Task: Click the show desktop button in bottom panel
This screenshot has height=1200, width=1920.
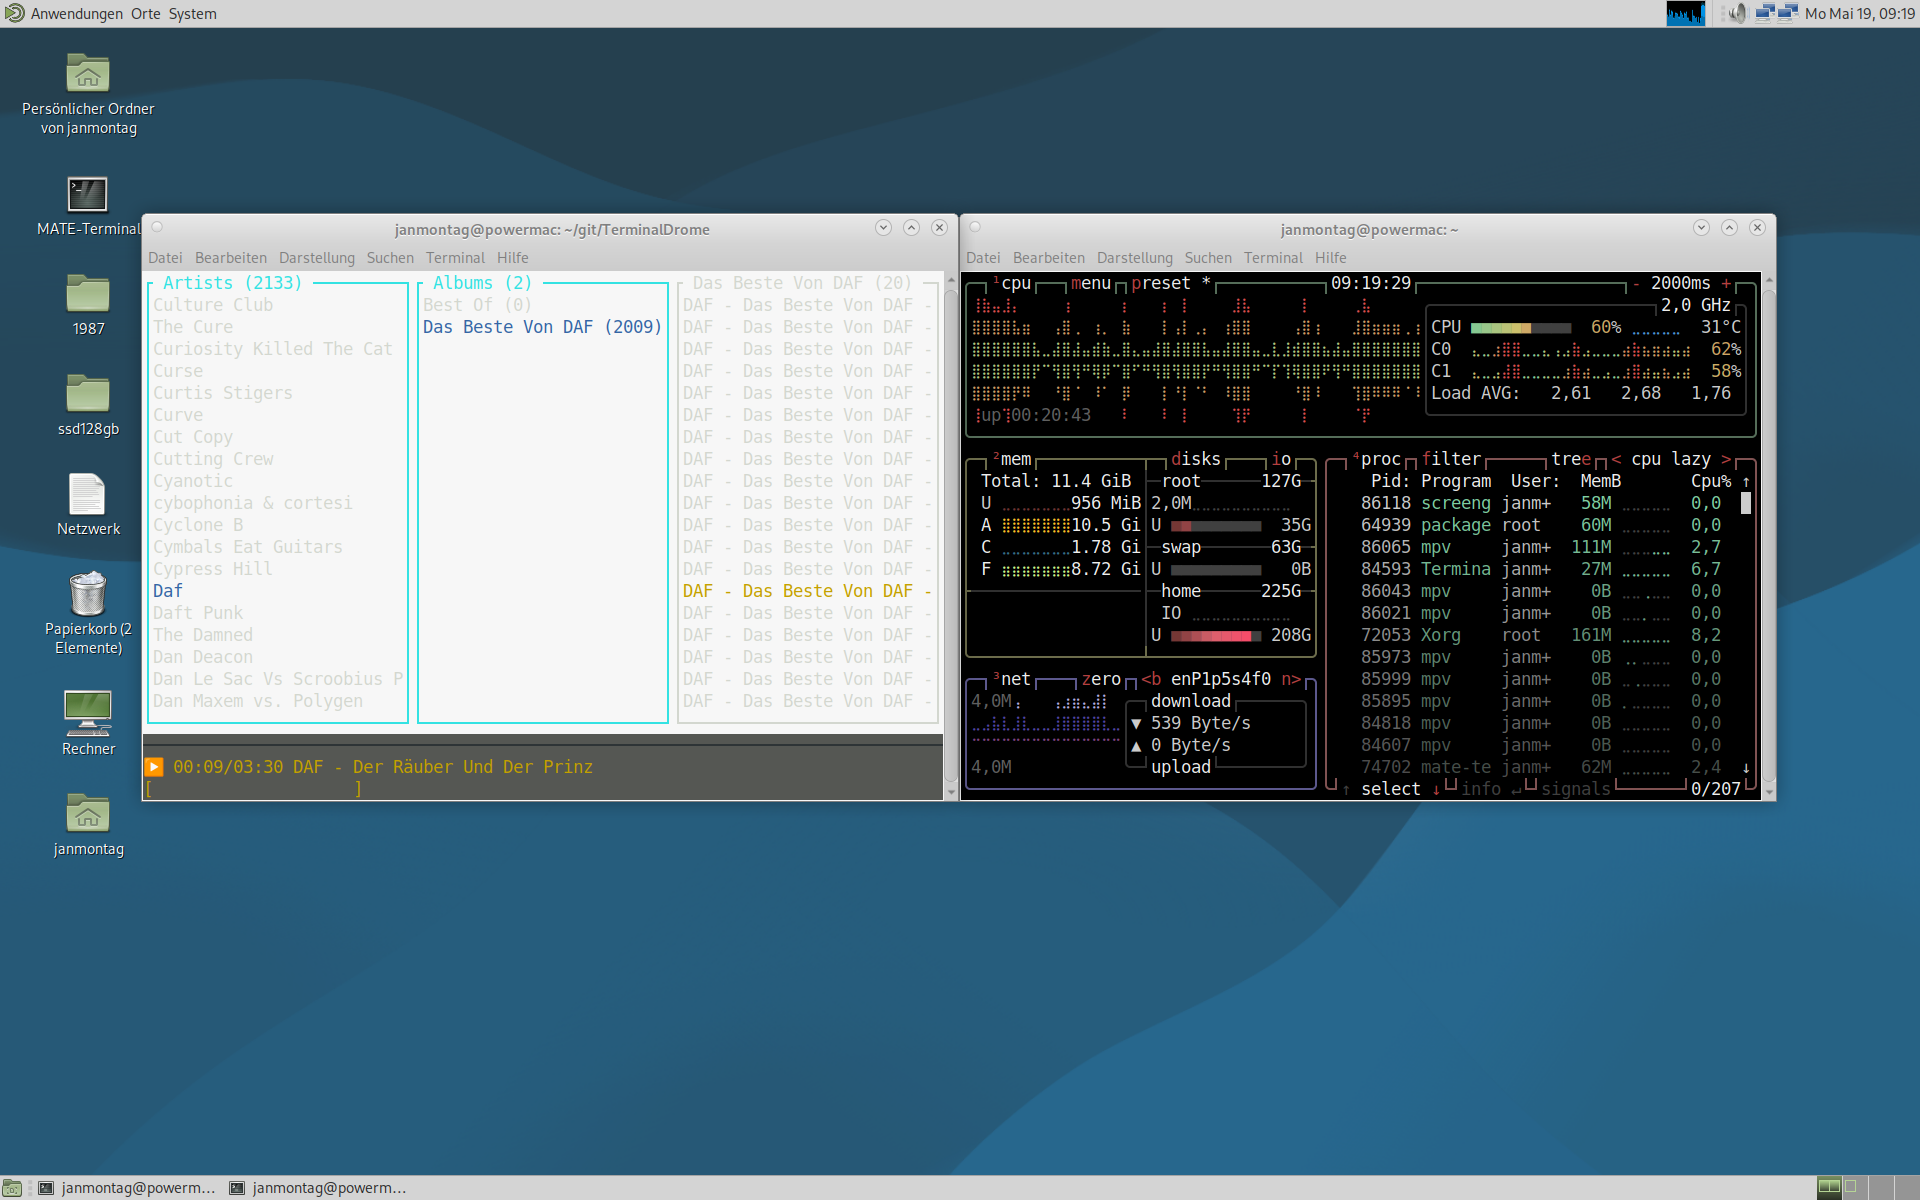Action: coord(12,1188)
